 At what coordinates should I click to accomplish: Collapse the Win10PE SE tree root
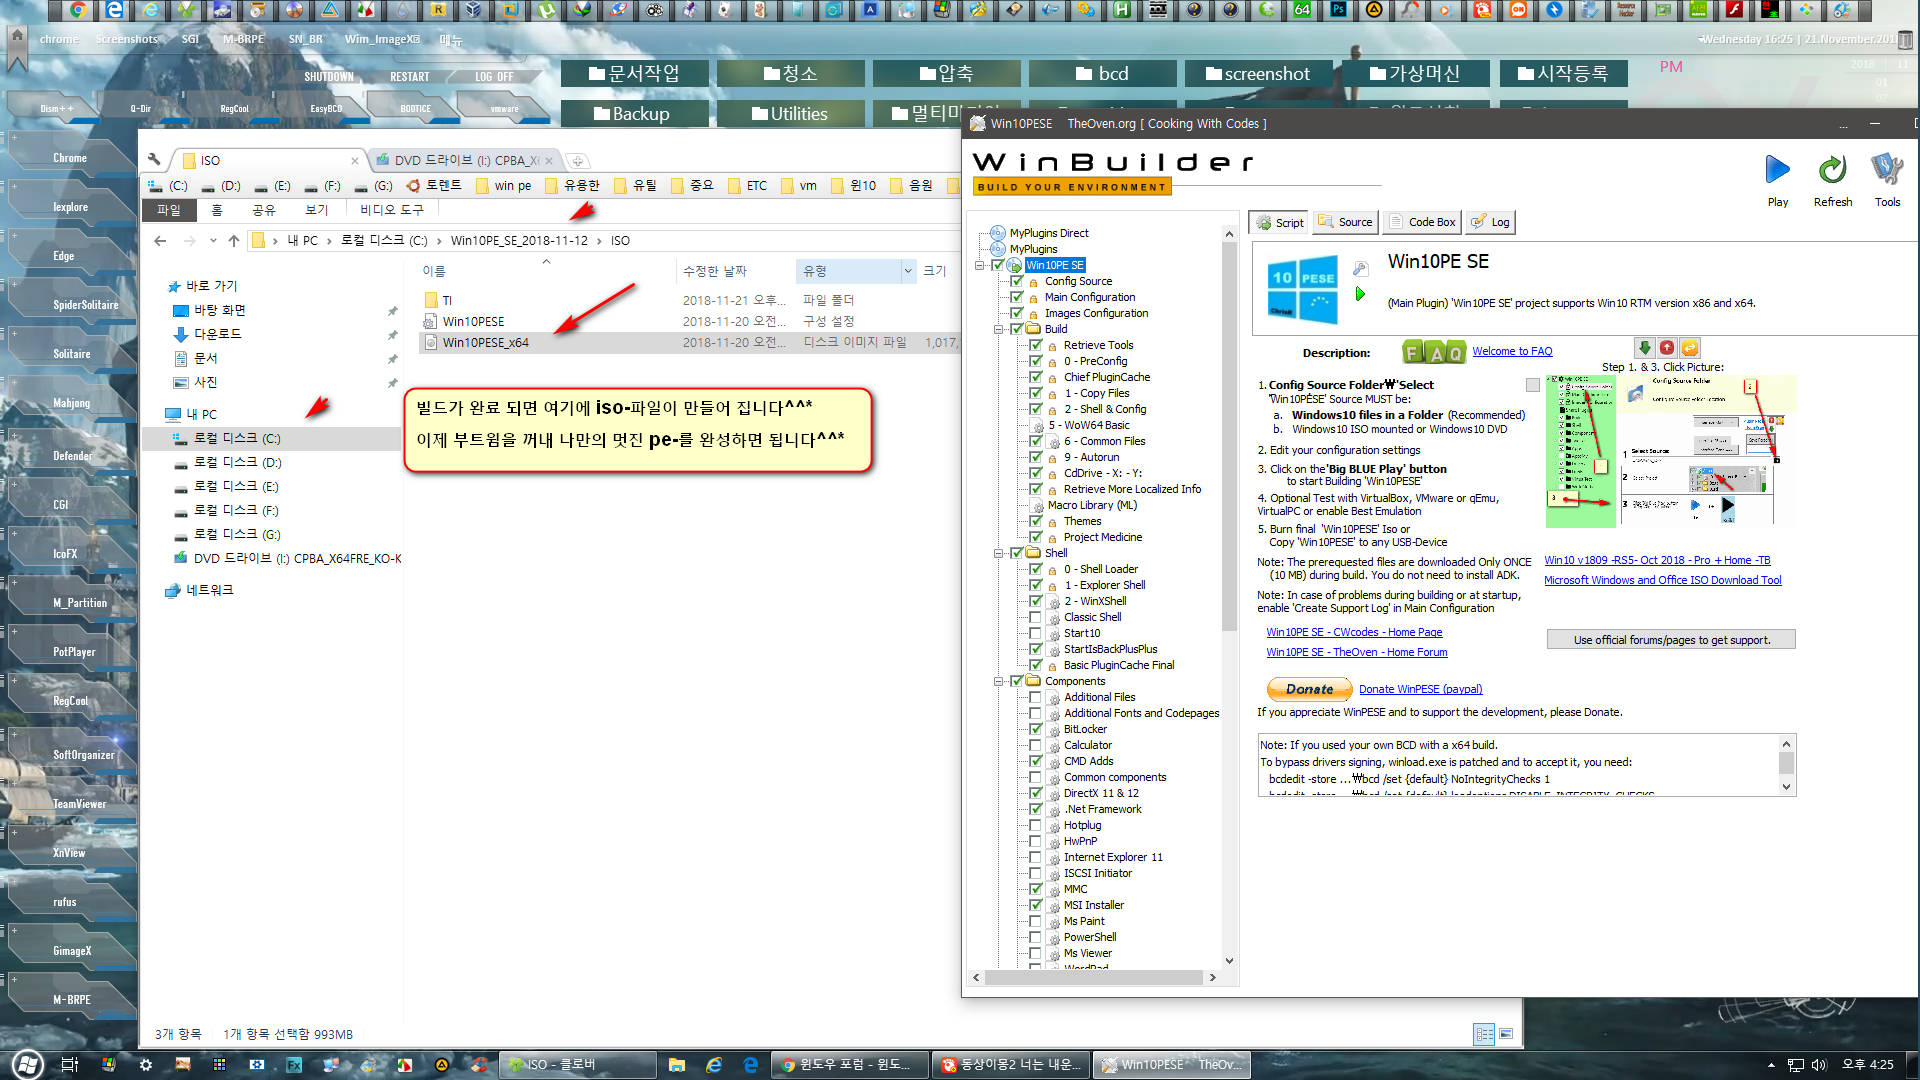pyautogui.click(x=980, y=265)
